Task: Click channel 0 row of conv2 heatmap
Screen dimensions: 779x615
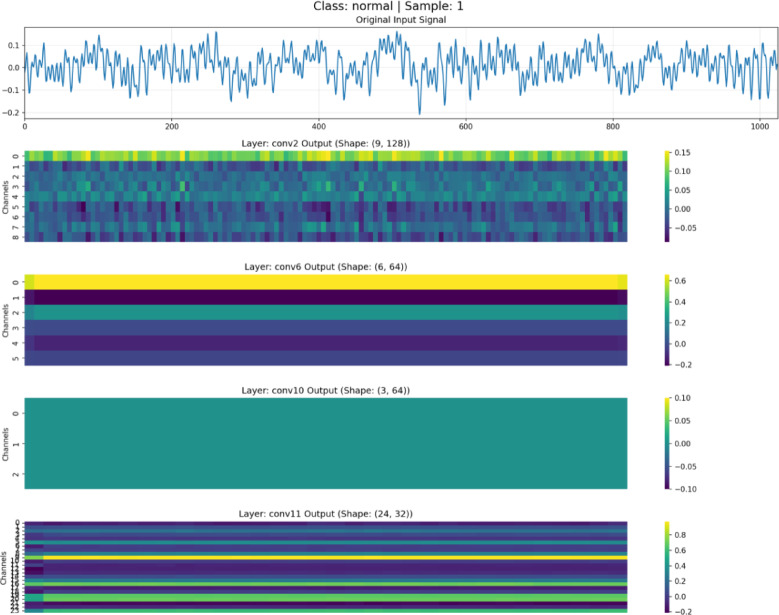Action: coord(326,156)
